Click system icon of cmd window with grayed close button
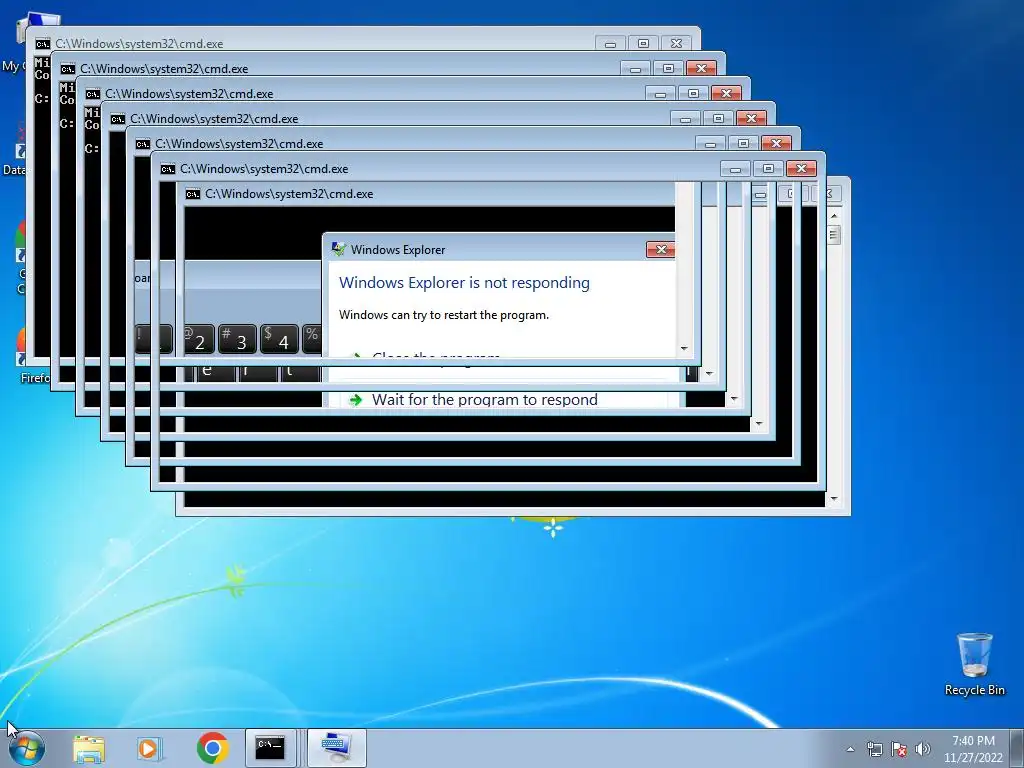Screen dimensions: 1024x768 coord(42,44)
